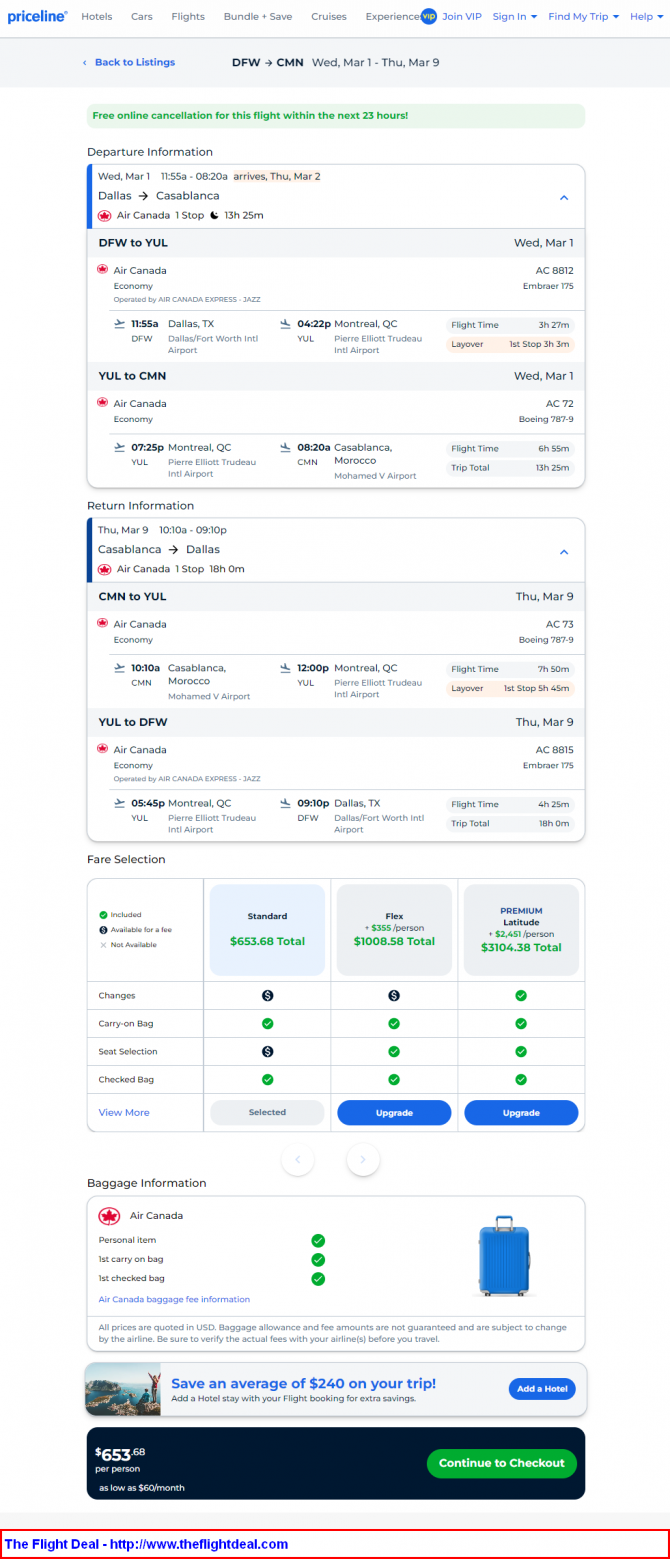This screenshot has width=670, height=1559.
Task: Open the Sign In dropdown
Action: (515, 17)
